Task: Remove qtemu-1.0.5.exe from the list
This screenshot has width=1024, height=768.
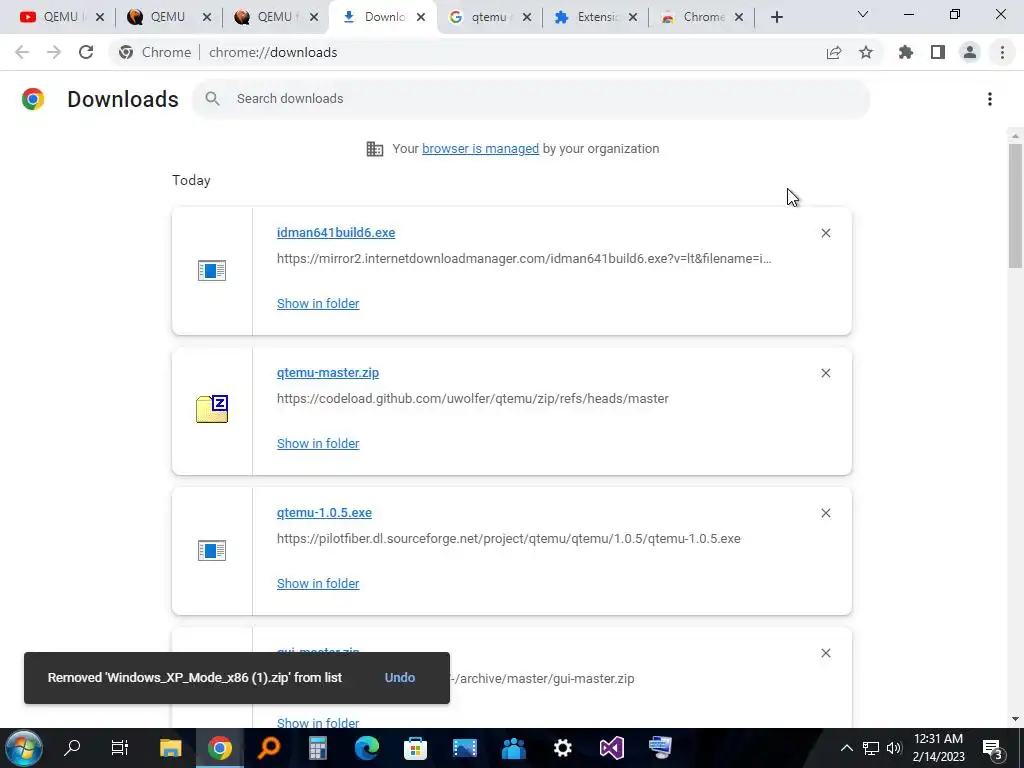Action: point(825,513)
